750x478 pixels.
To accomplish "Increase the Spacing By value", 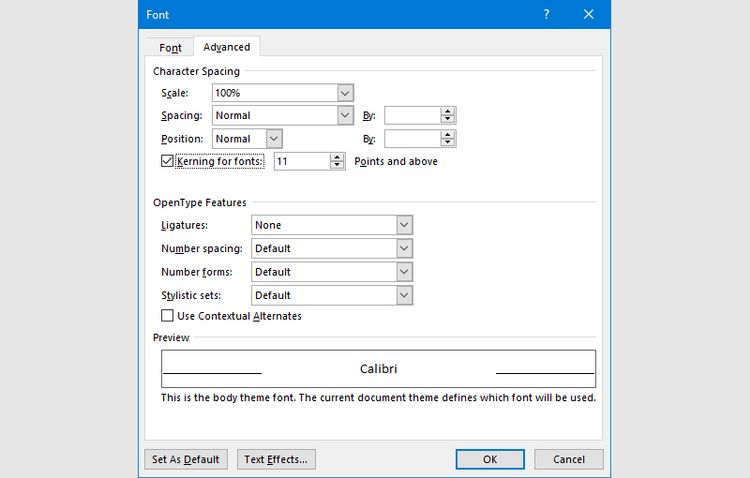I will click(448, 111).
